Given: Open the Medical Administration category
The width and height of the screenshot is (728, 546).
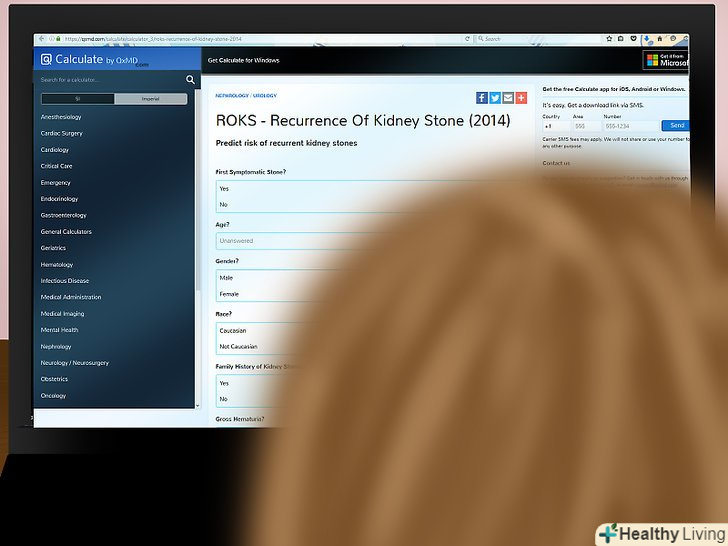Looking at the screenshot, I should 71,297.
